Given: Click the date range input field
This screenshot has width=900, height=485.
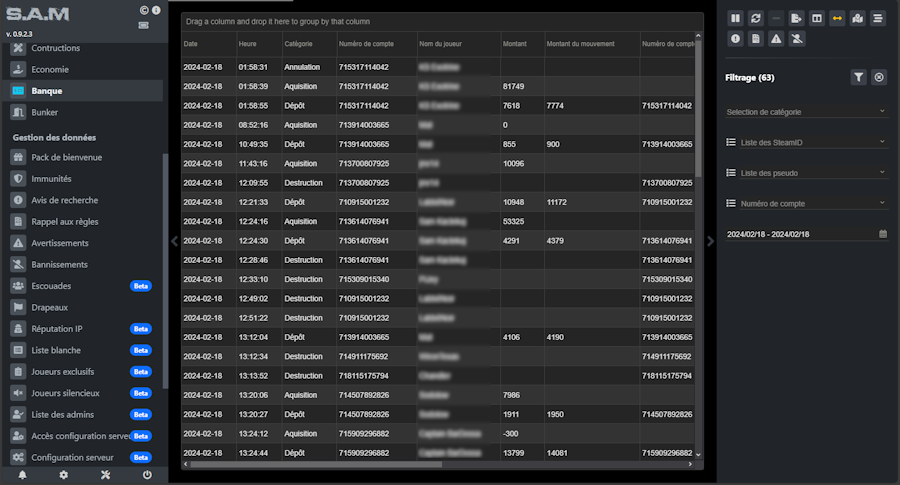Looking at the screenshot, I should (800, 234).
